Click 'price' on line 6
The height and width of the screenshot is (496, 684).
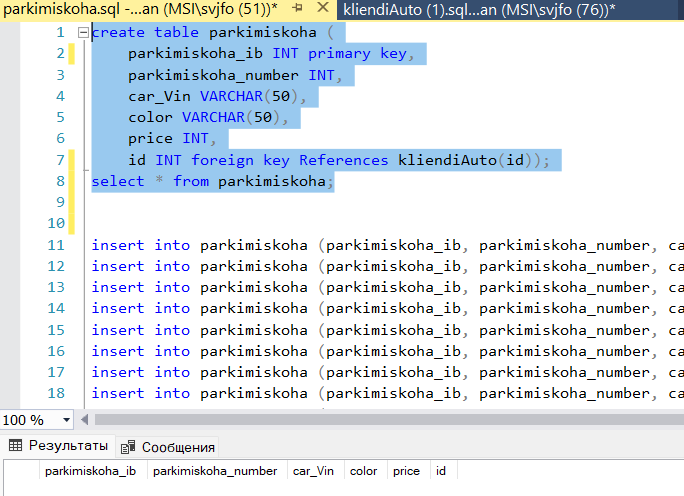point(150,139)
